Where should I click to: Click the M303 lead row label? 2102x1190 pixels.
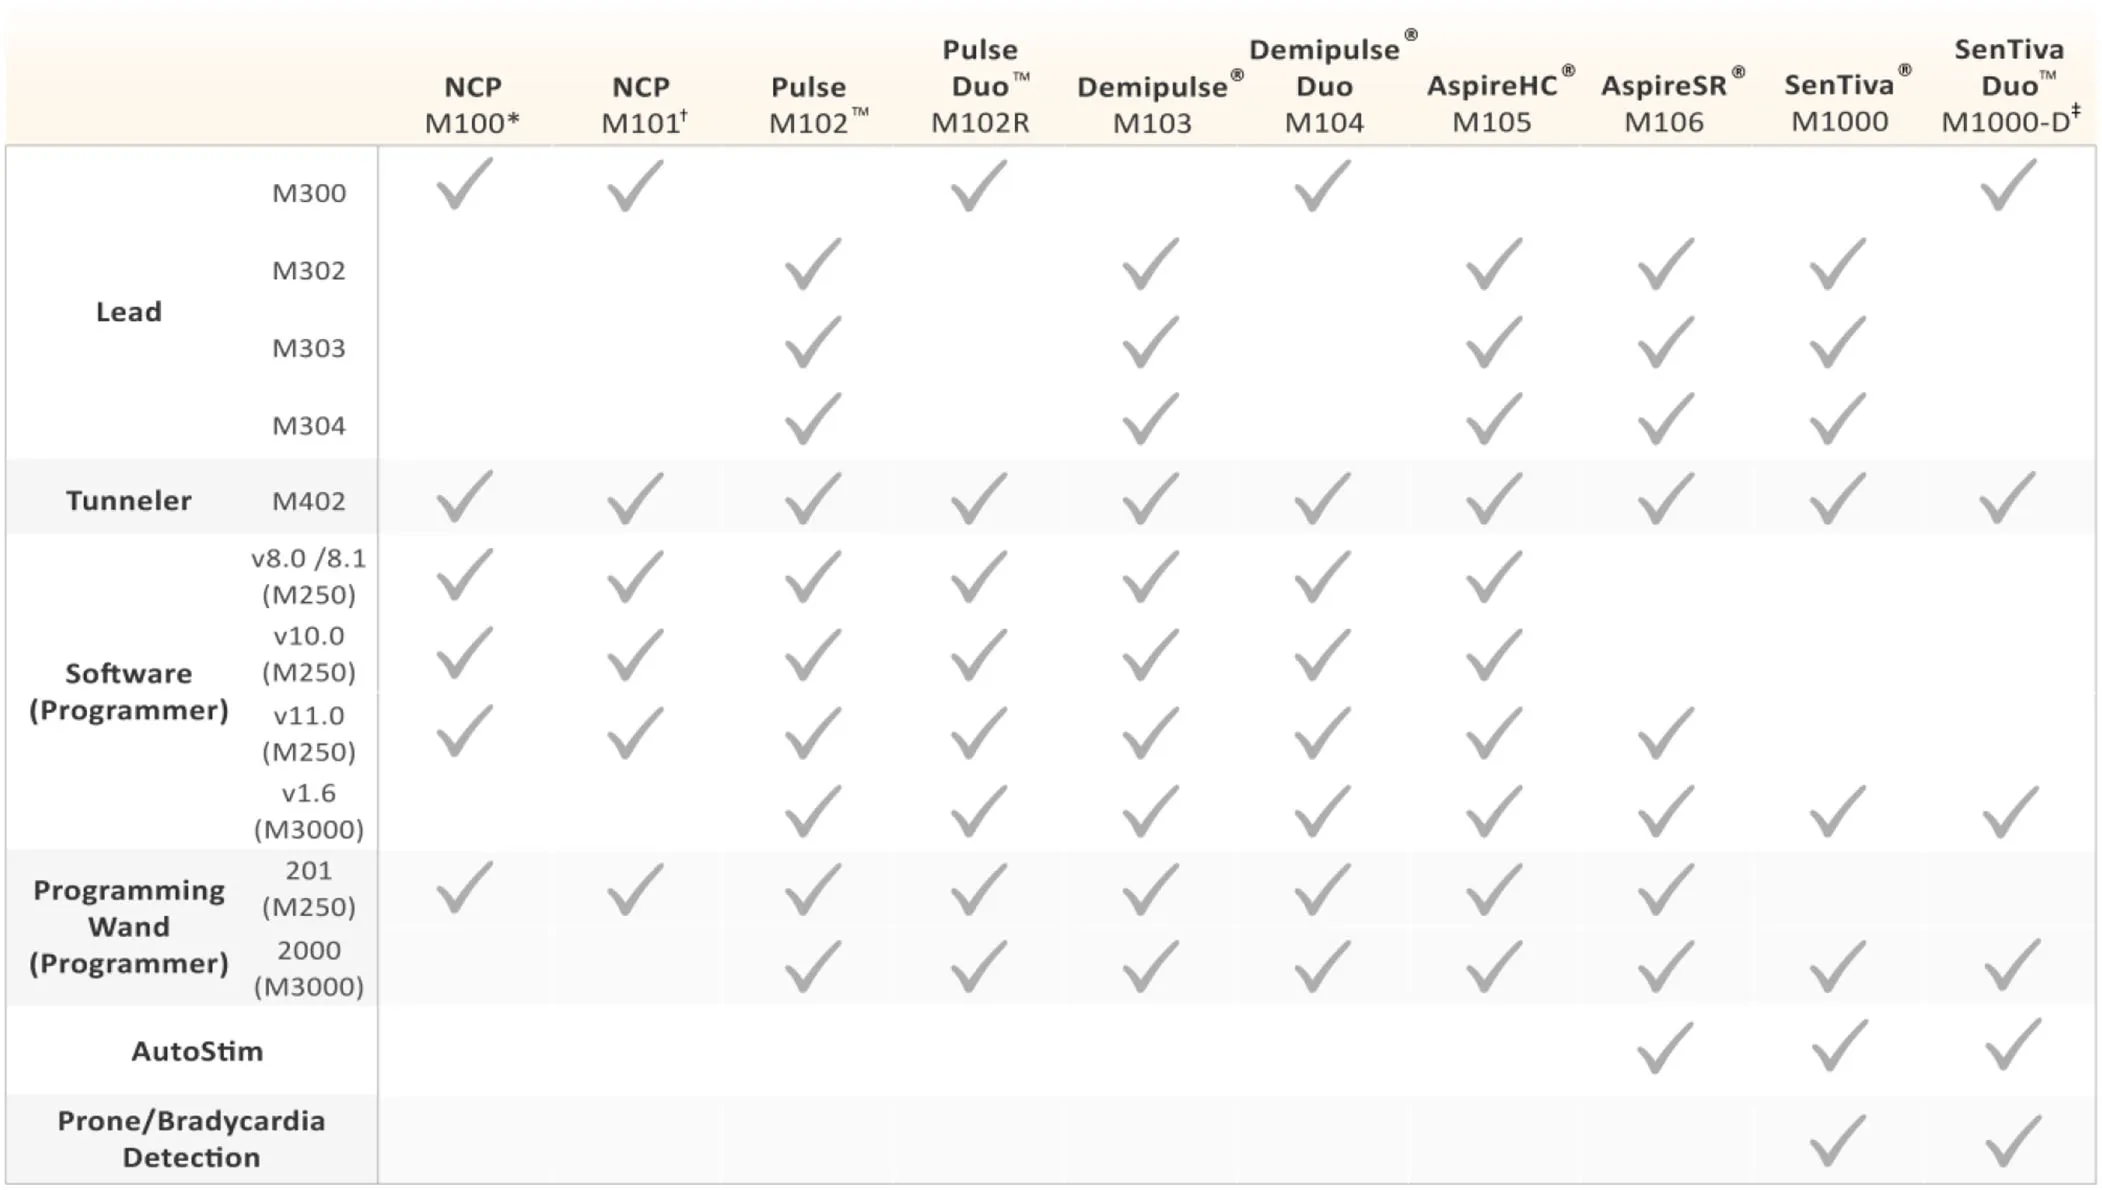point(309,348)
